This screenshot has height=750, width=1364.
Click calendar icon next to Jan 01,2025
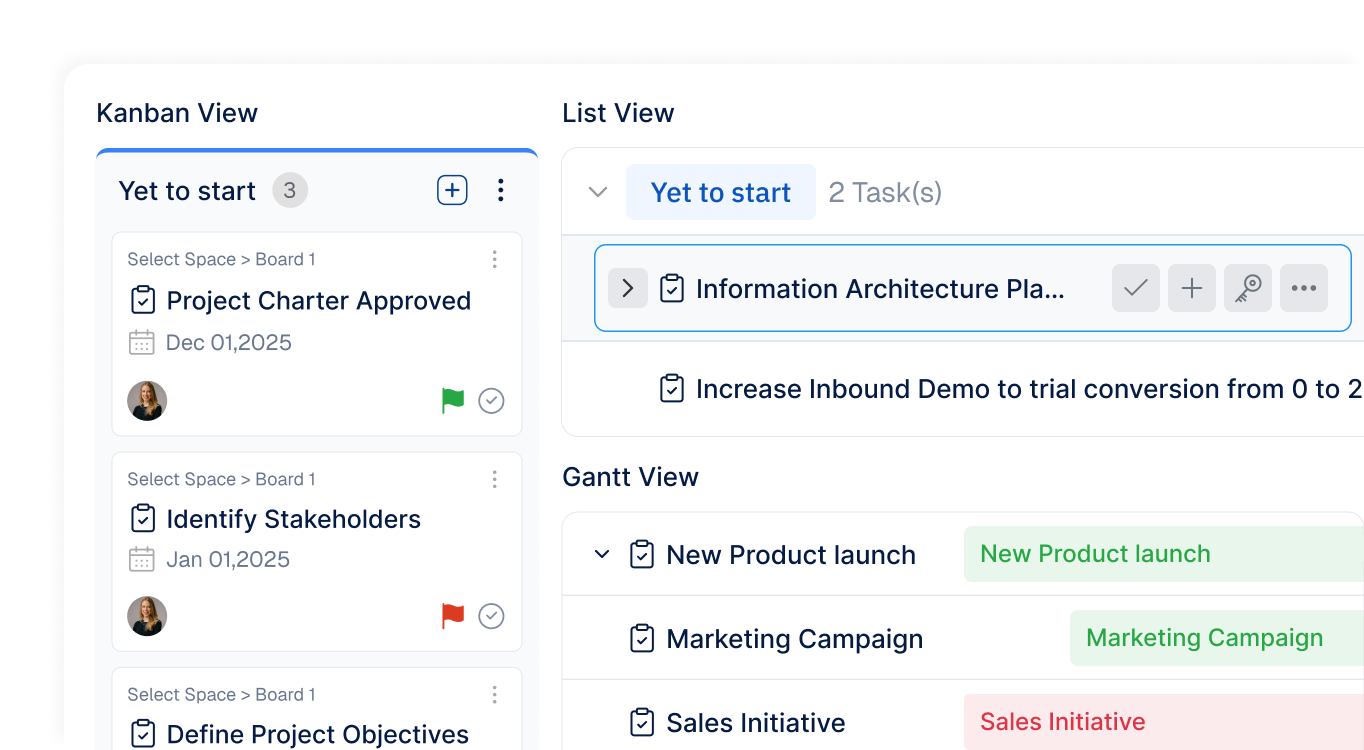(142, 559)
